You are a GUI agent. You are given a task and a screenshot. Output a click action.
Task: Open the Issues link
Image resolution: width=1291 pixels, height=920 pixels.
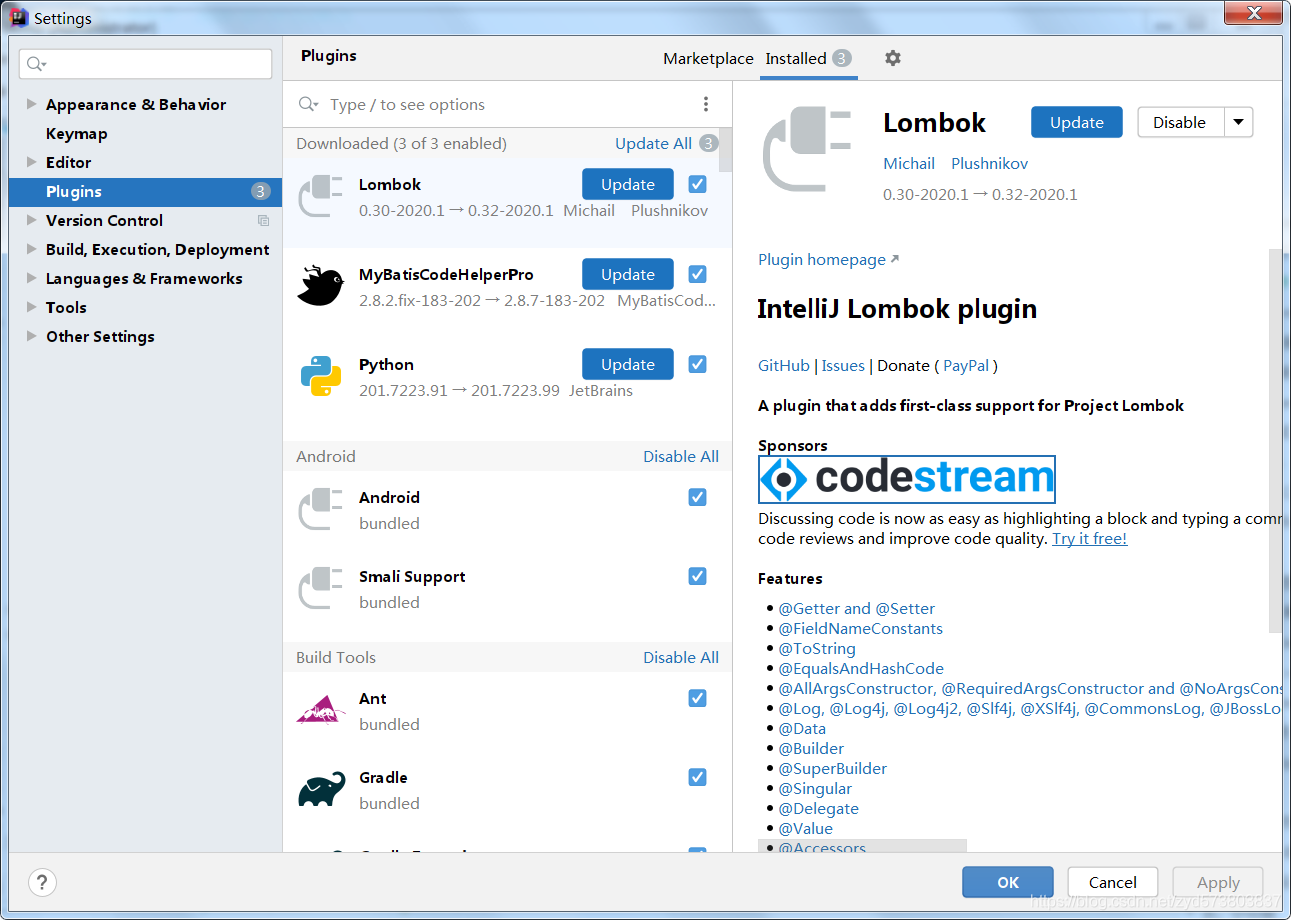(x=843, y=365)
